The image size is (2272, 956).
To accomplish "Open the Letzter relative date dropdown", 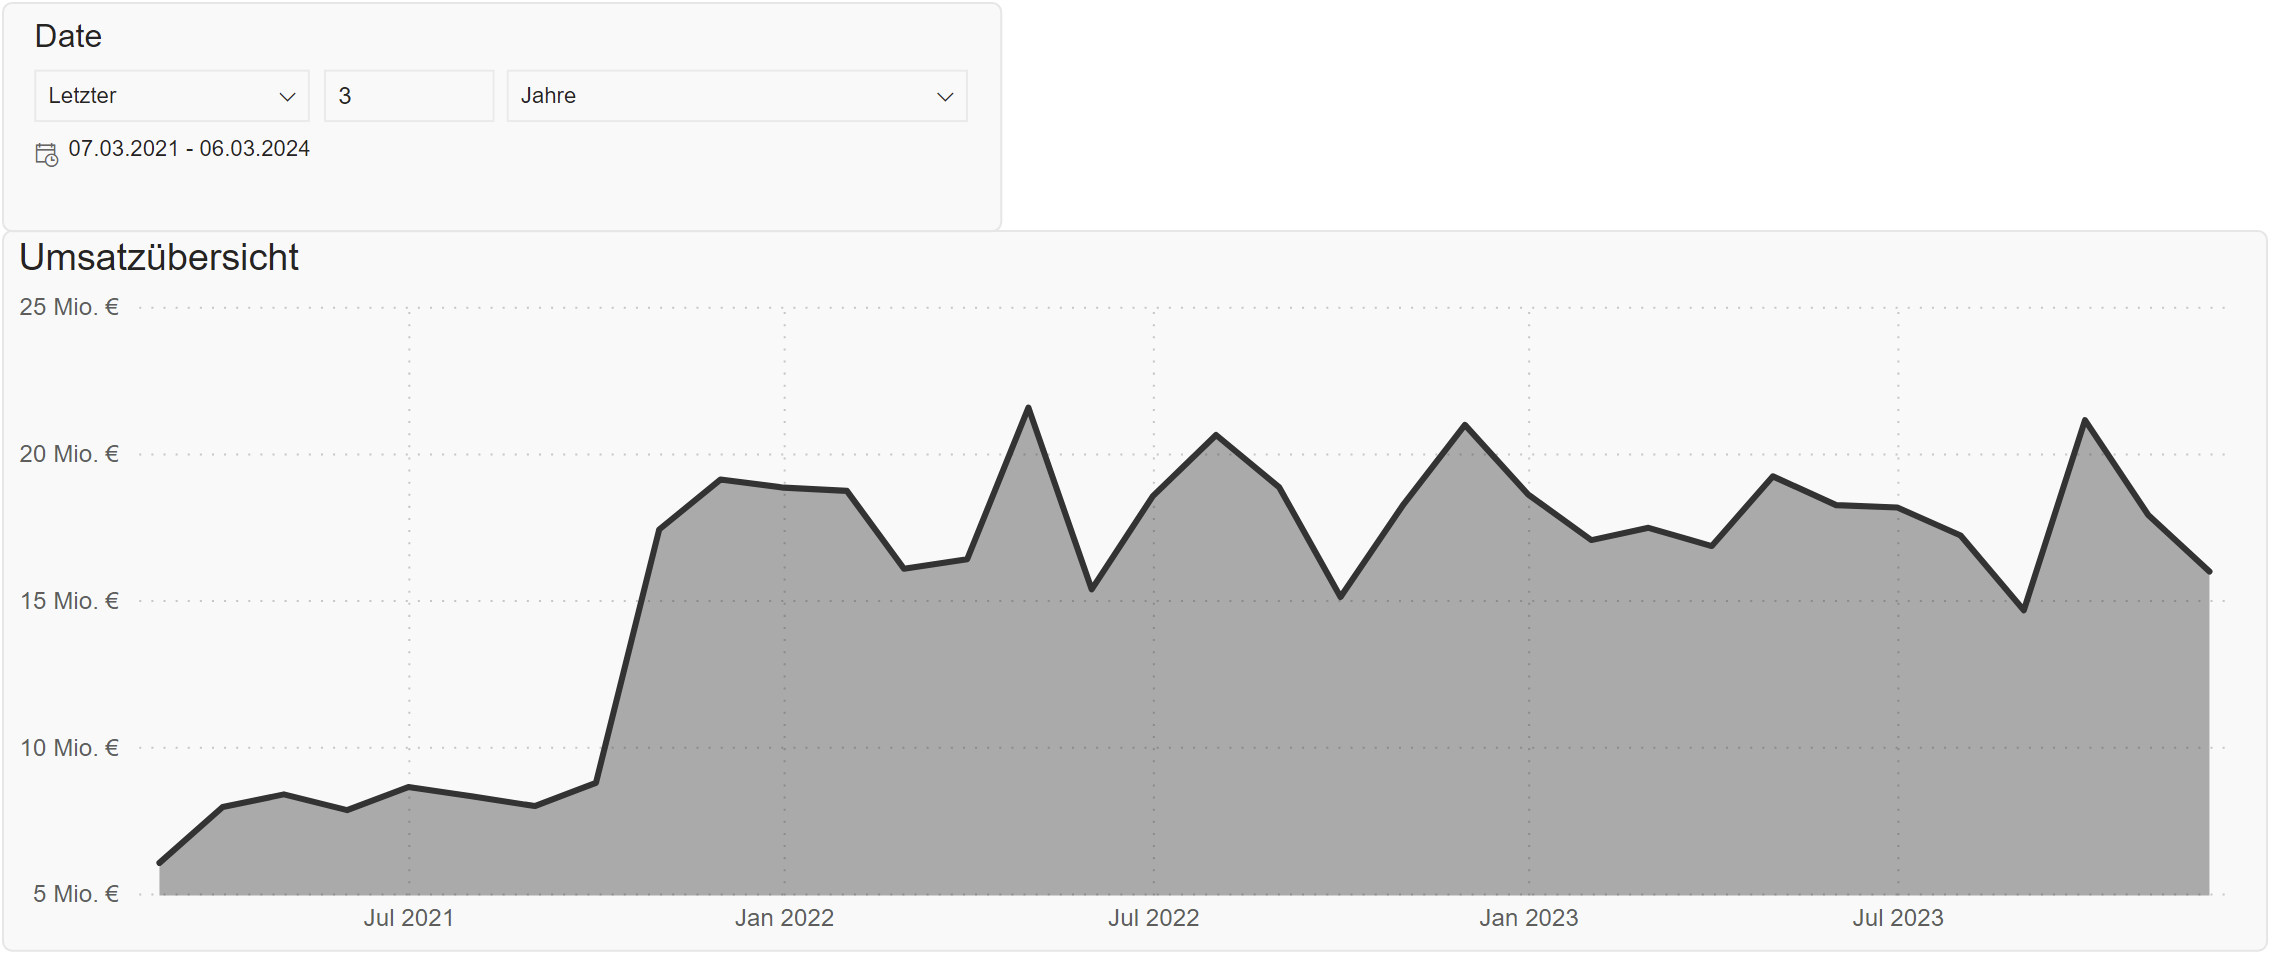I will click(x=172, y=96).
